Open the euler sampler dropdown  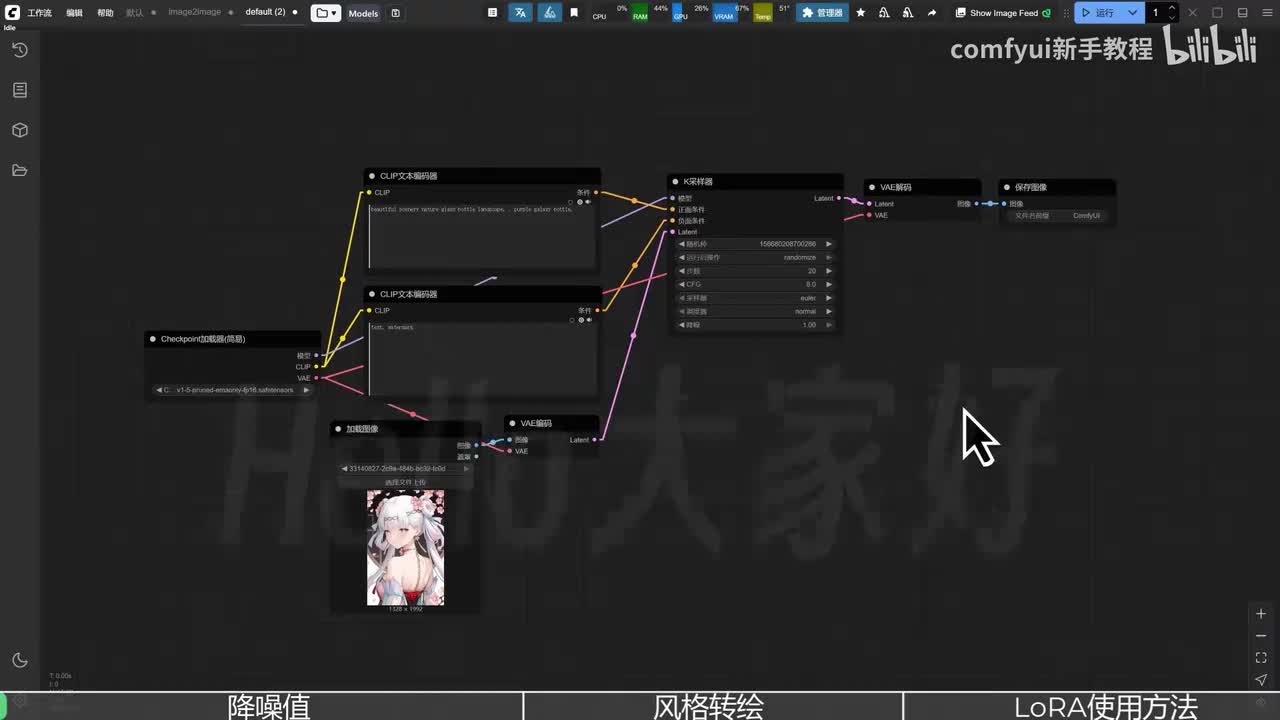(755, 298)
